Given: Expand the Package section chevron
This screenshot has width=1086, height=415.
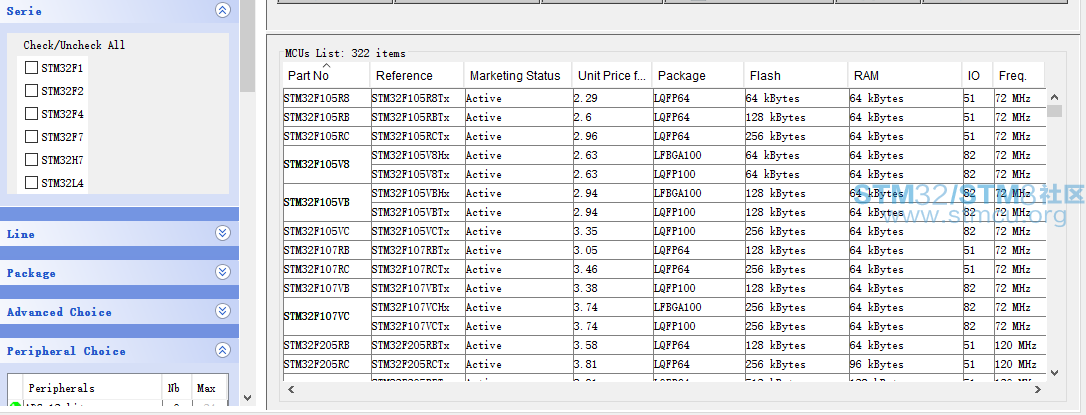Looking at the screenshot, I should 222,272.
